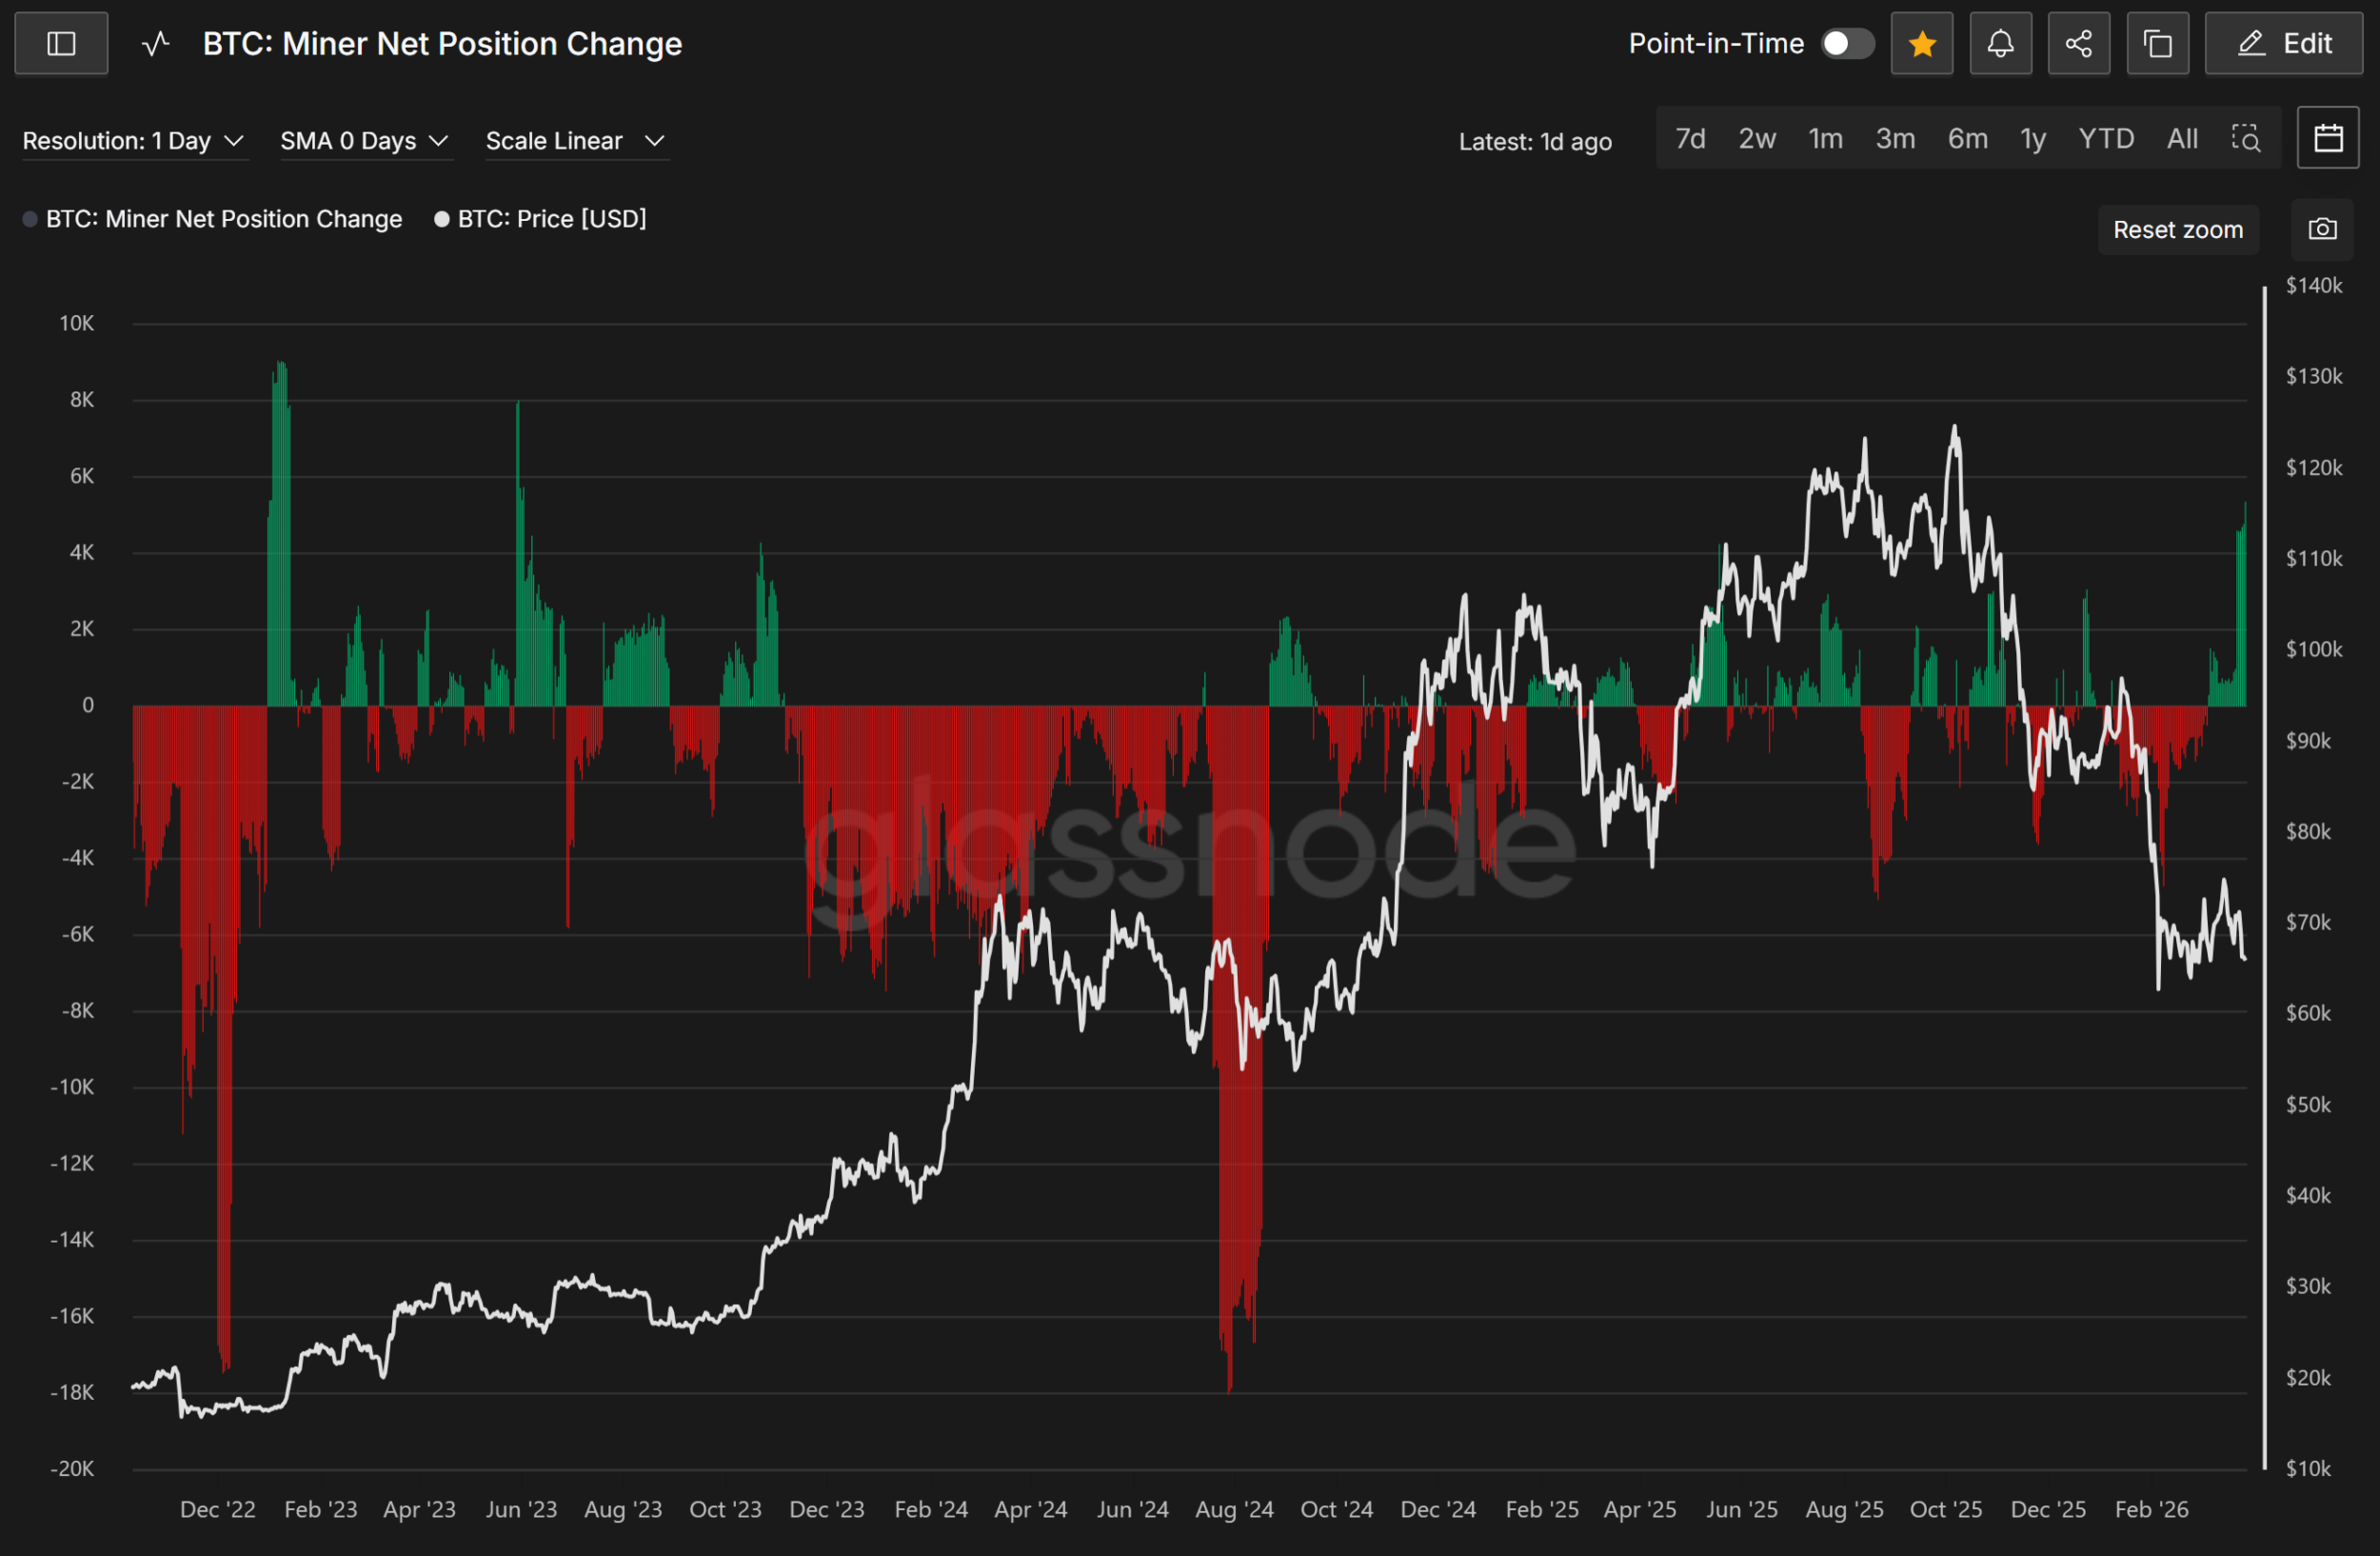Click the Edit button
The width and height of the screenshot is (2380, 1556).
pos(2283,44)
